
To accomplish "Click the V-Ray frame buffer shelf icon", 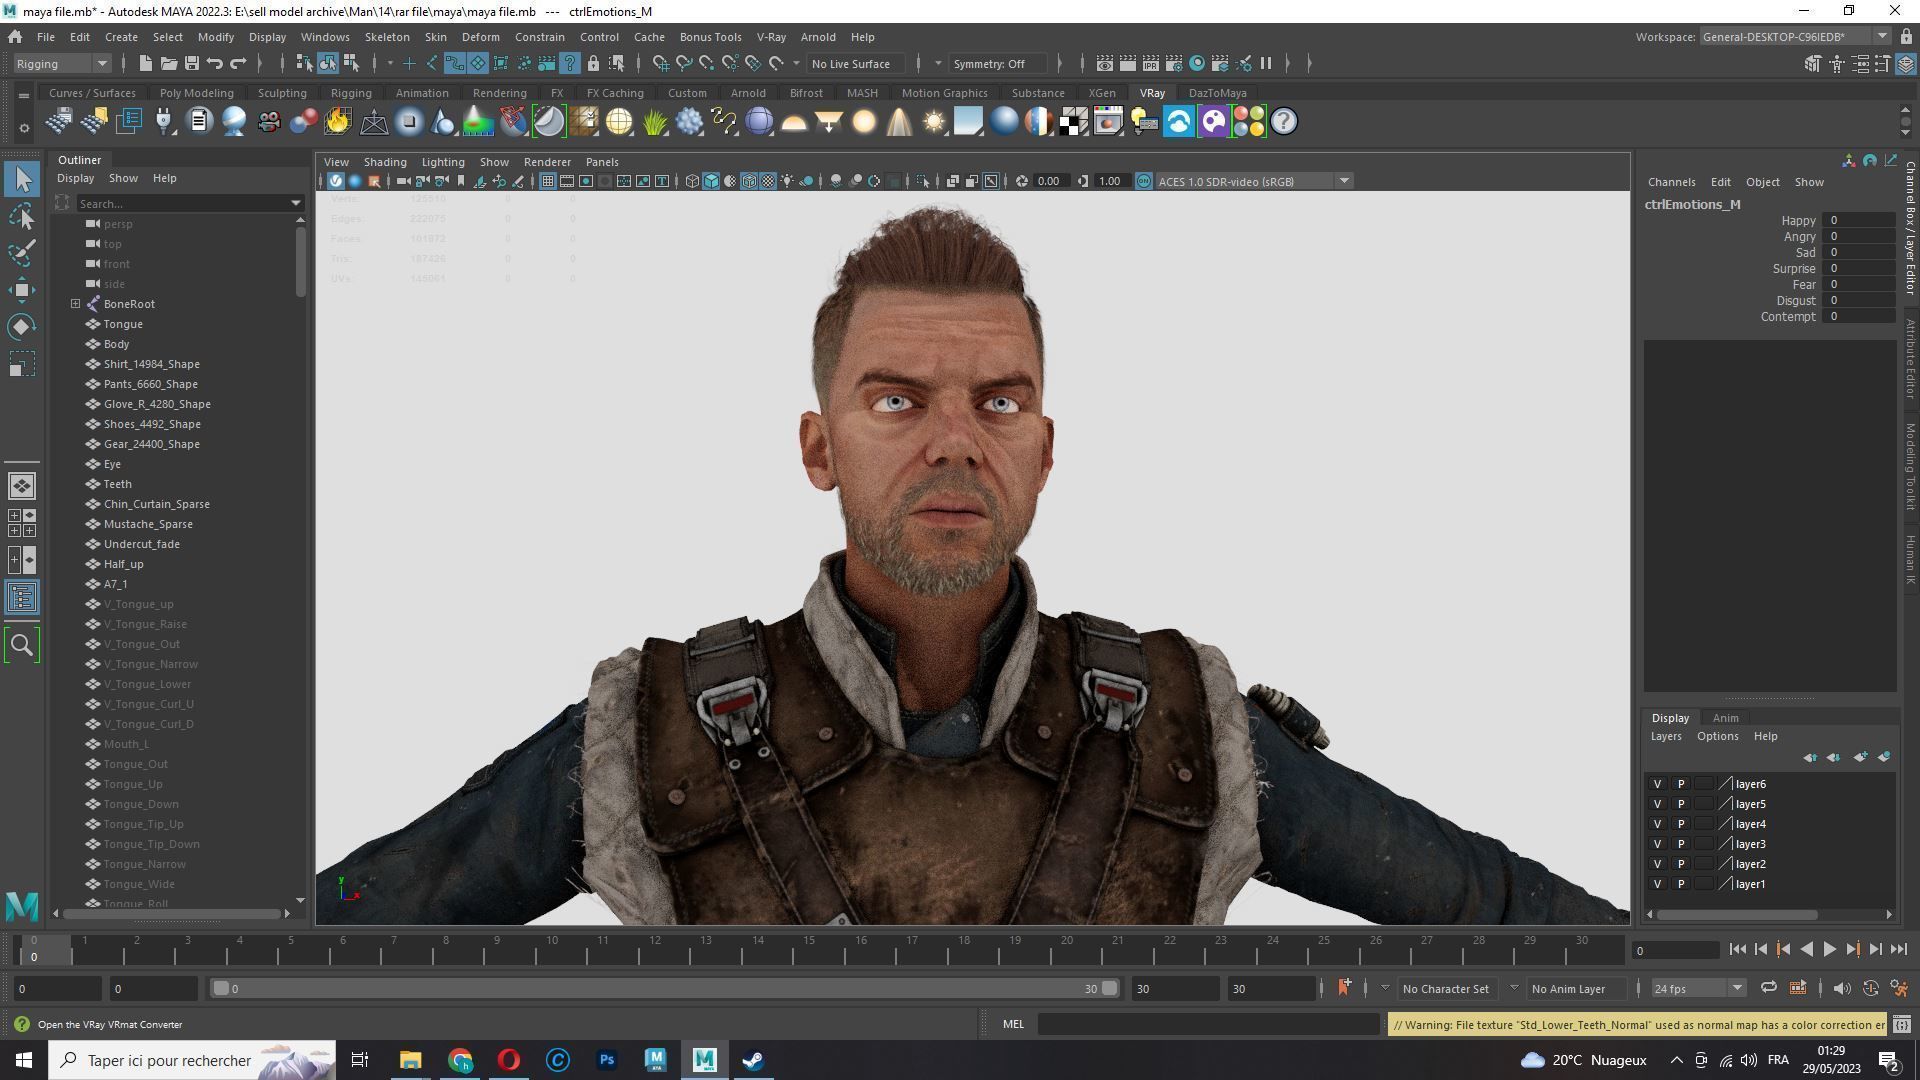I will pyautogui.click(x=1109, y=122).
